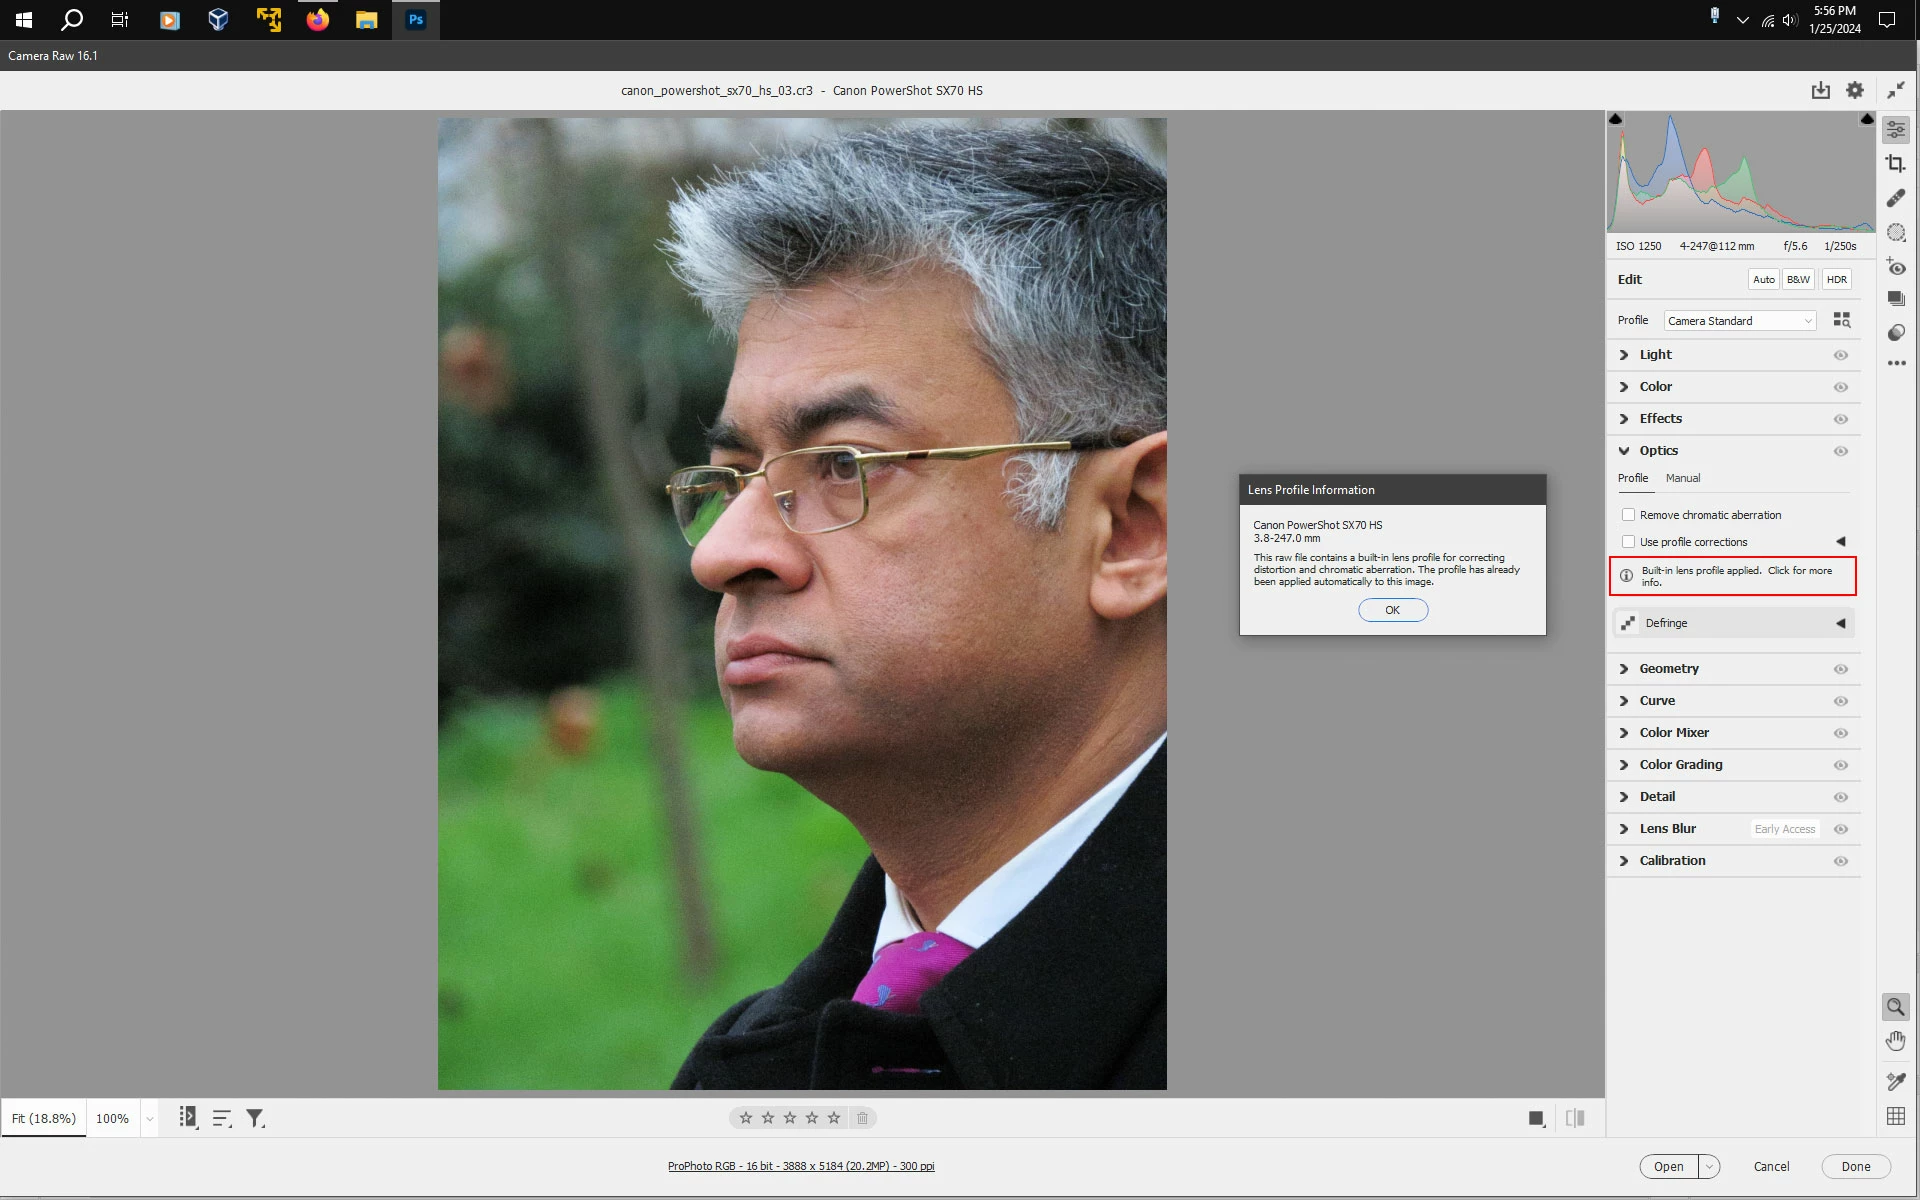Screen dimensions: 1920x1200
Task: Expand the Geometry panel
Action: (1668, 669)
